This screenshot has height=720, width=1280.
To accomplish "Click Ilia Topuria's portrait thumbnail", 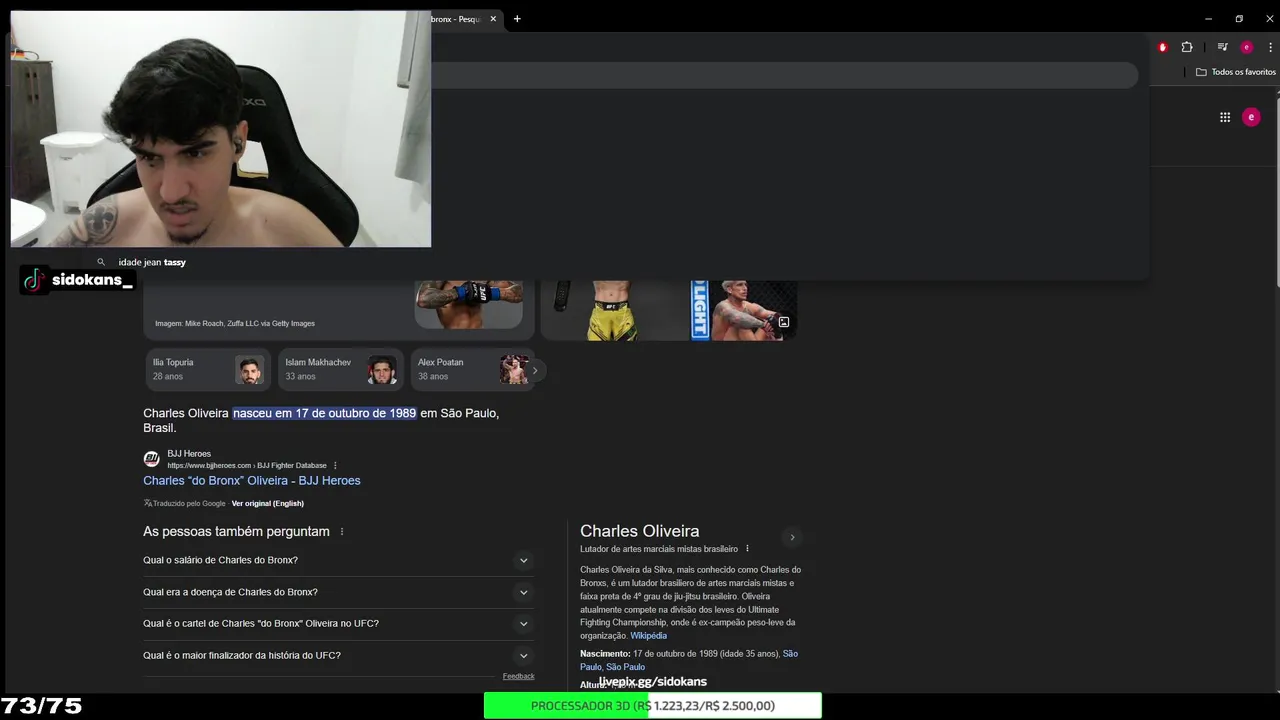I will [249, 370].
